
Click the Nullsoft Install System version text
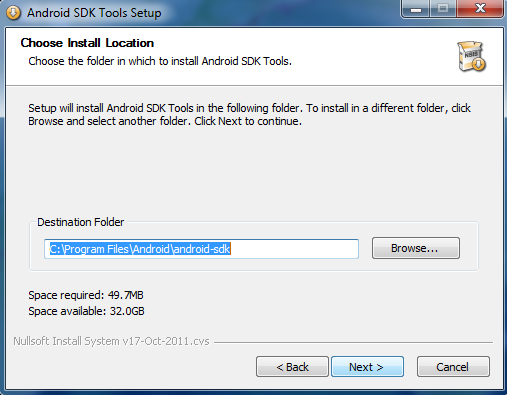click(x=111, y=341)
